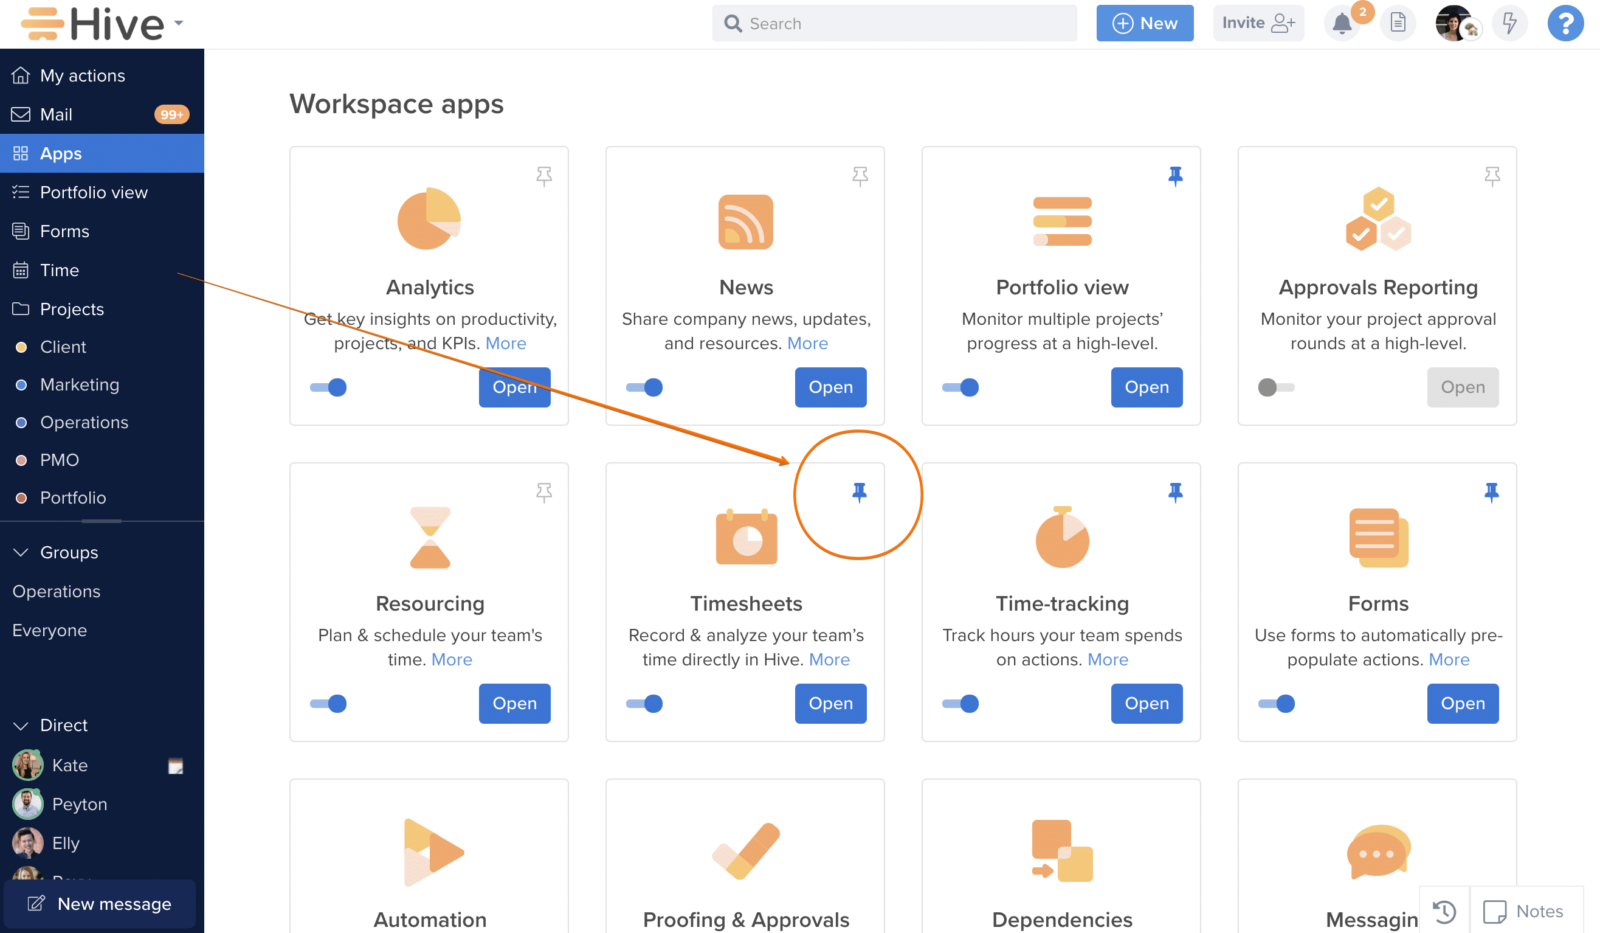
Task: Open the Hive workspace dropdown arrow
Action: 179,22
